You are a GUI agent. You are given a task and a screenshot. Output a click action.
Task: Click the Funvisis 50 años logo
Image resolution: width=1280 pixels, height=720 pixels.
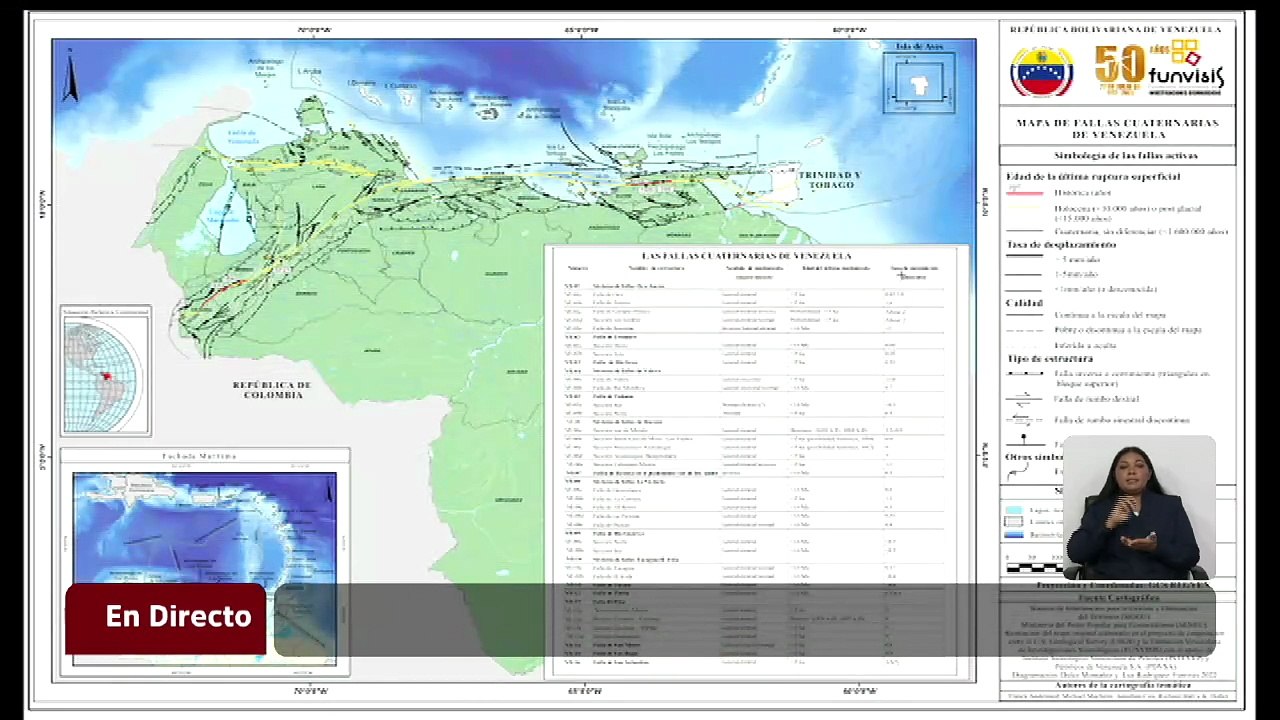click(x=1158, y=68)
